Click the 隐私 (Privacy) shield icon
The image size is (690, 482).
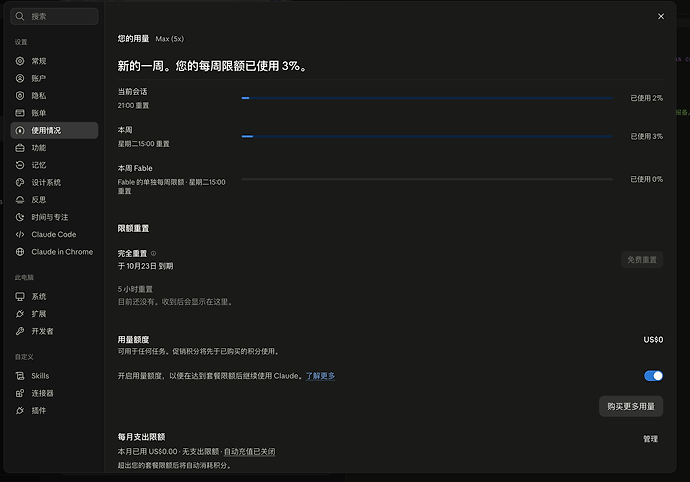[20, 96]
